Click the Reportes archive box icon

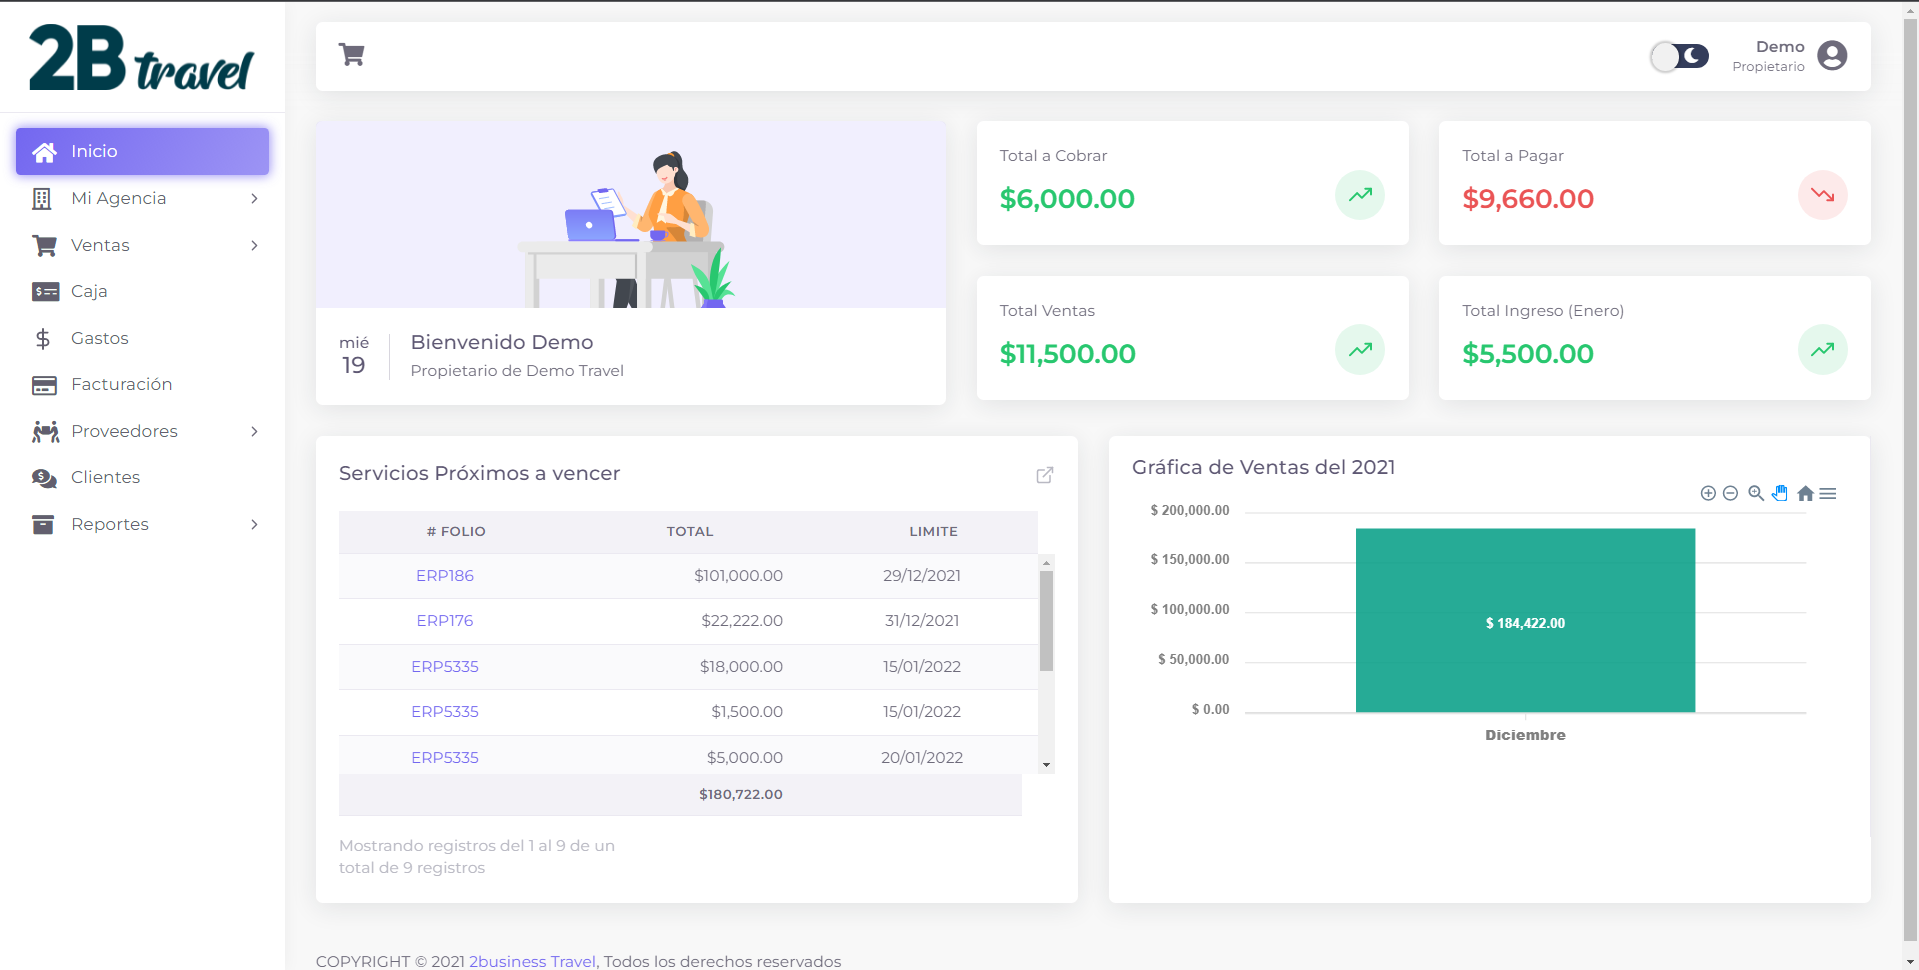tap(43, 524)
